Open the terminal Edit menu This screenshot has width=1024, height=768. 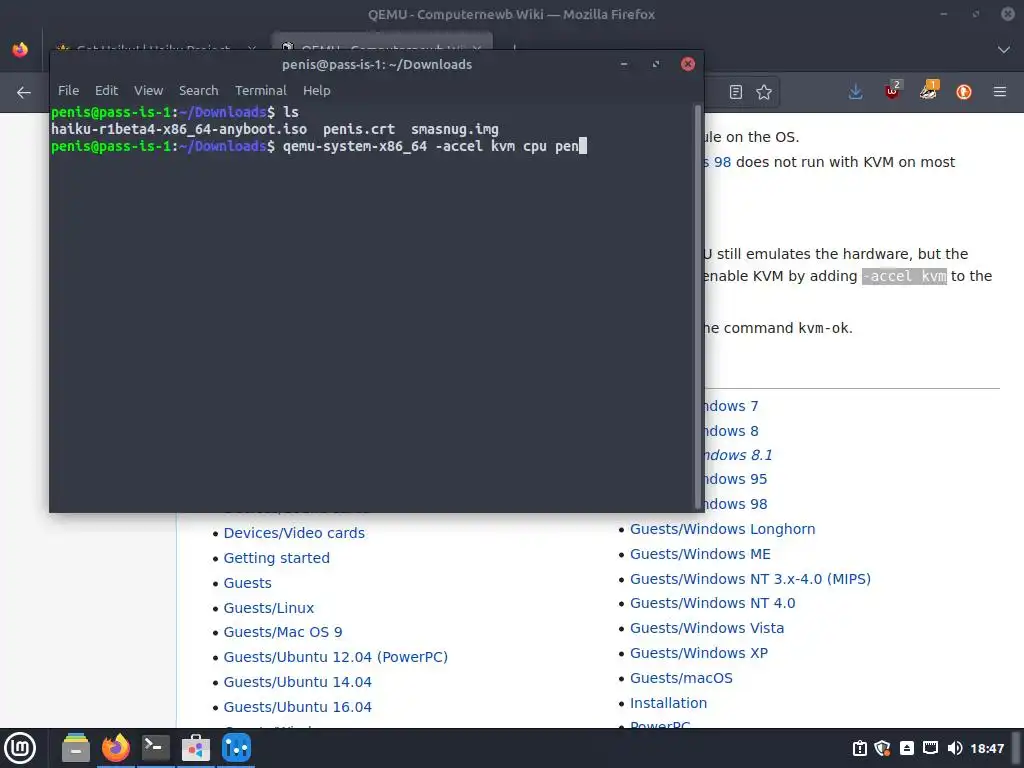tap(106, 91)
